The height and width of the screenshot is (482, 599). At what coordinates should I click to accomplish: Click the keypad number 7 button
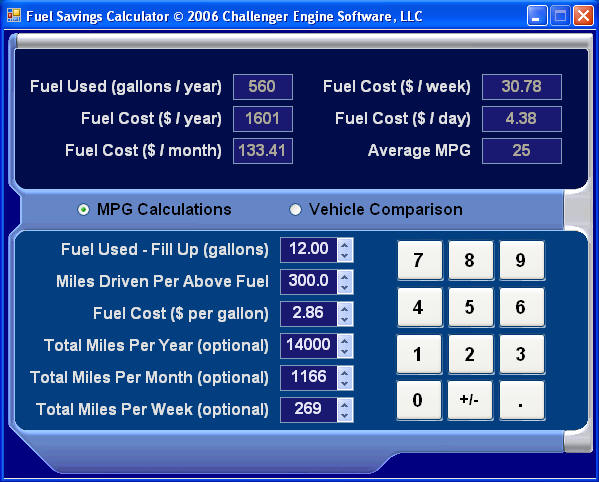click(419, 260)
